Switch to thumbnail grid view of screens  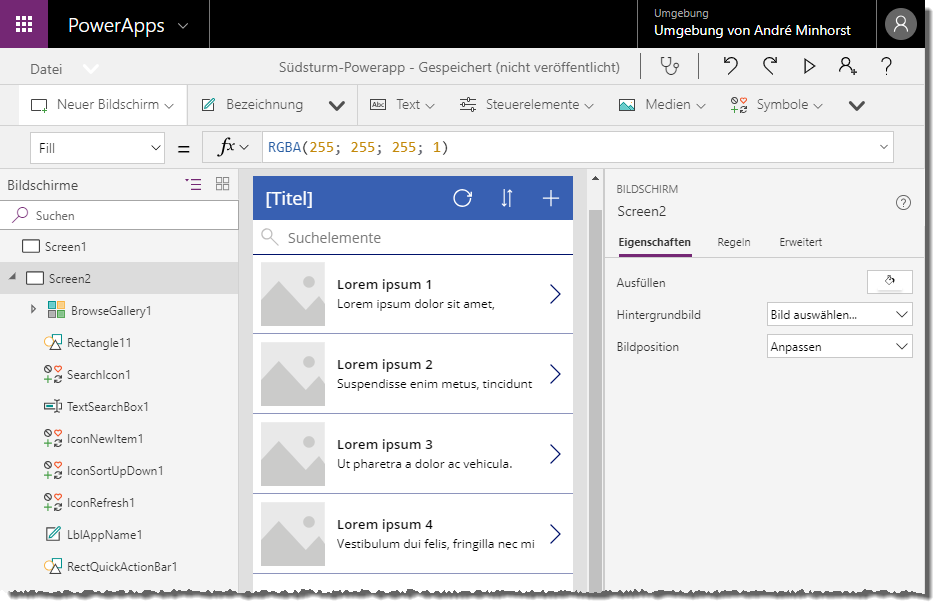(x=222, y=184)
